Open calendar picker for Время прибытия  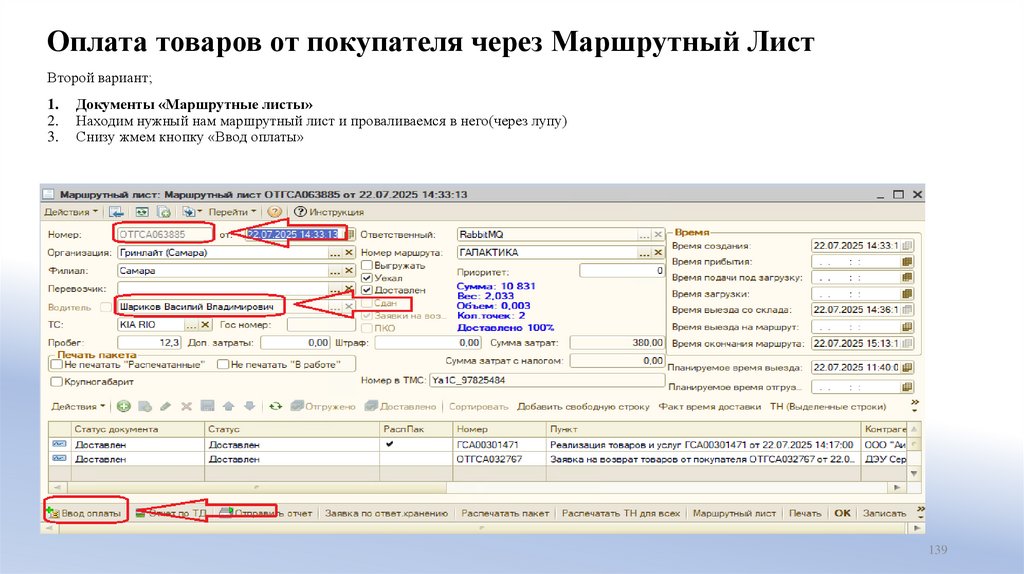click(x=907, y=262)
